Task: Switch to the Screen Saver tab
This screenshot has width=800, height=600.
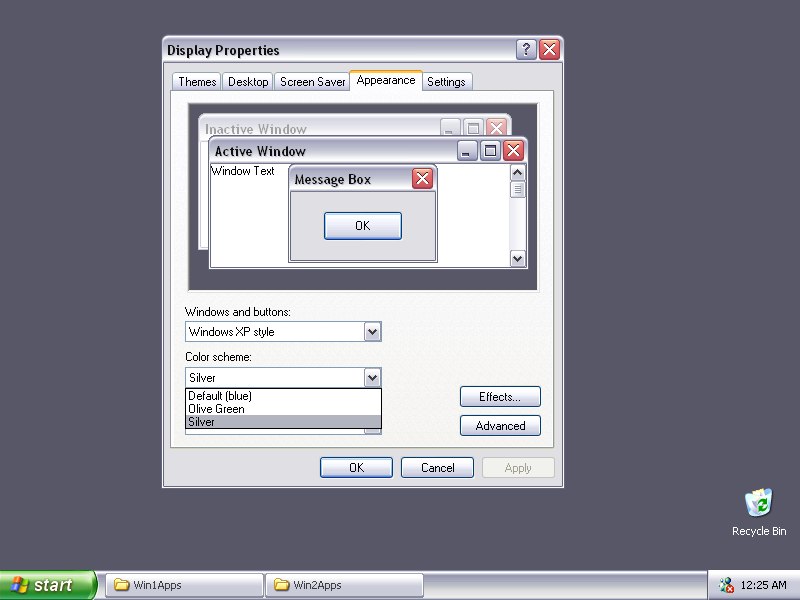Action: (x=311, y=81)
